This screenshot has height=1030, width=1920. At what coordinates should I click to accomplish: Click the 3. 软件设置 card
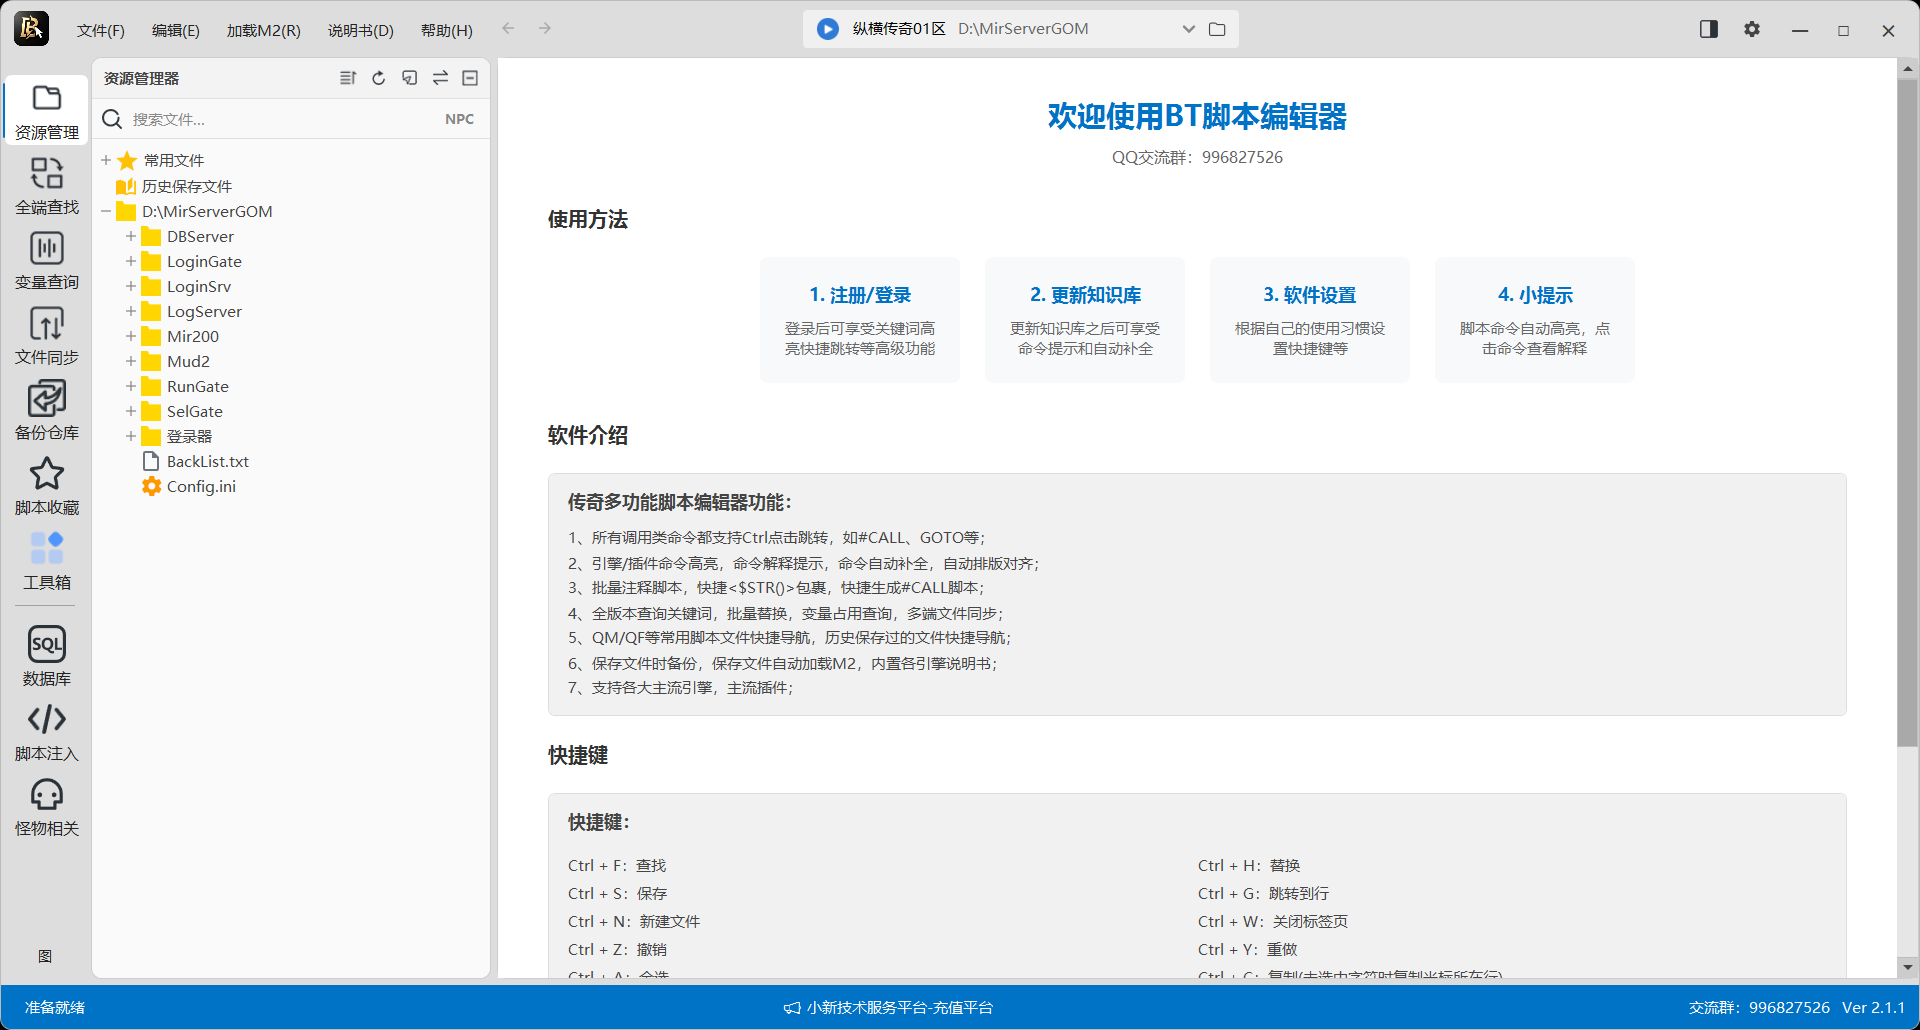pos(1310,320)
